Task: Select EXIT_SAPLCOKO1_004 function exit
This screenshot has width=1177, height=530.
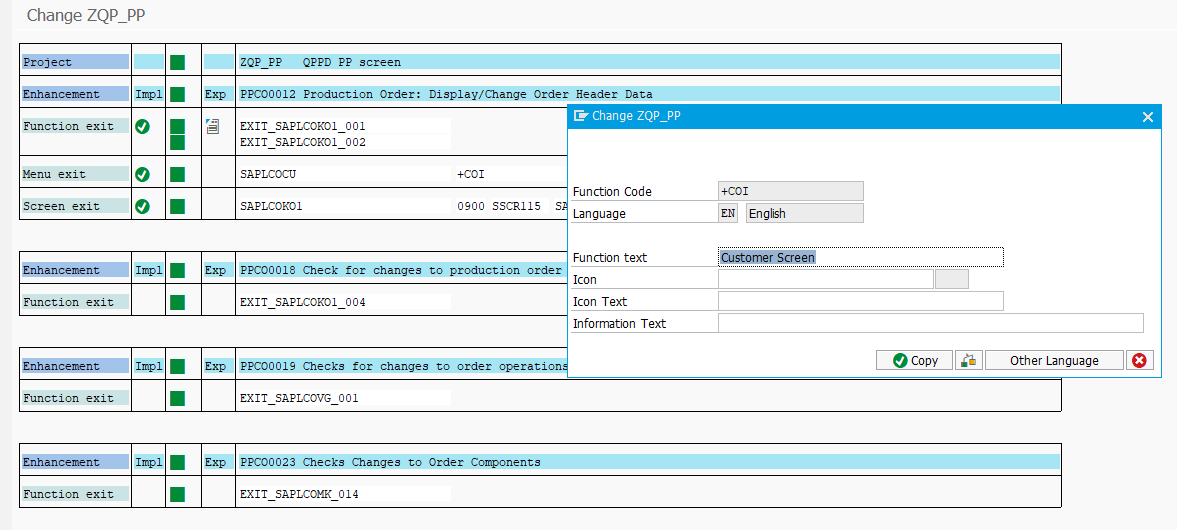Action: pyautogui.click(x=303, y=302)
